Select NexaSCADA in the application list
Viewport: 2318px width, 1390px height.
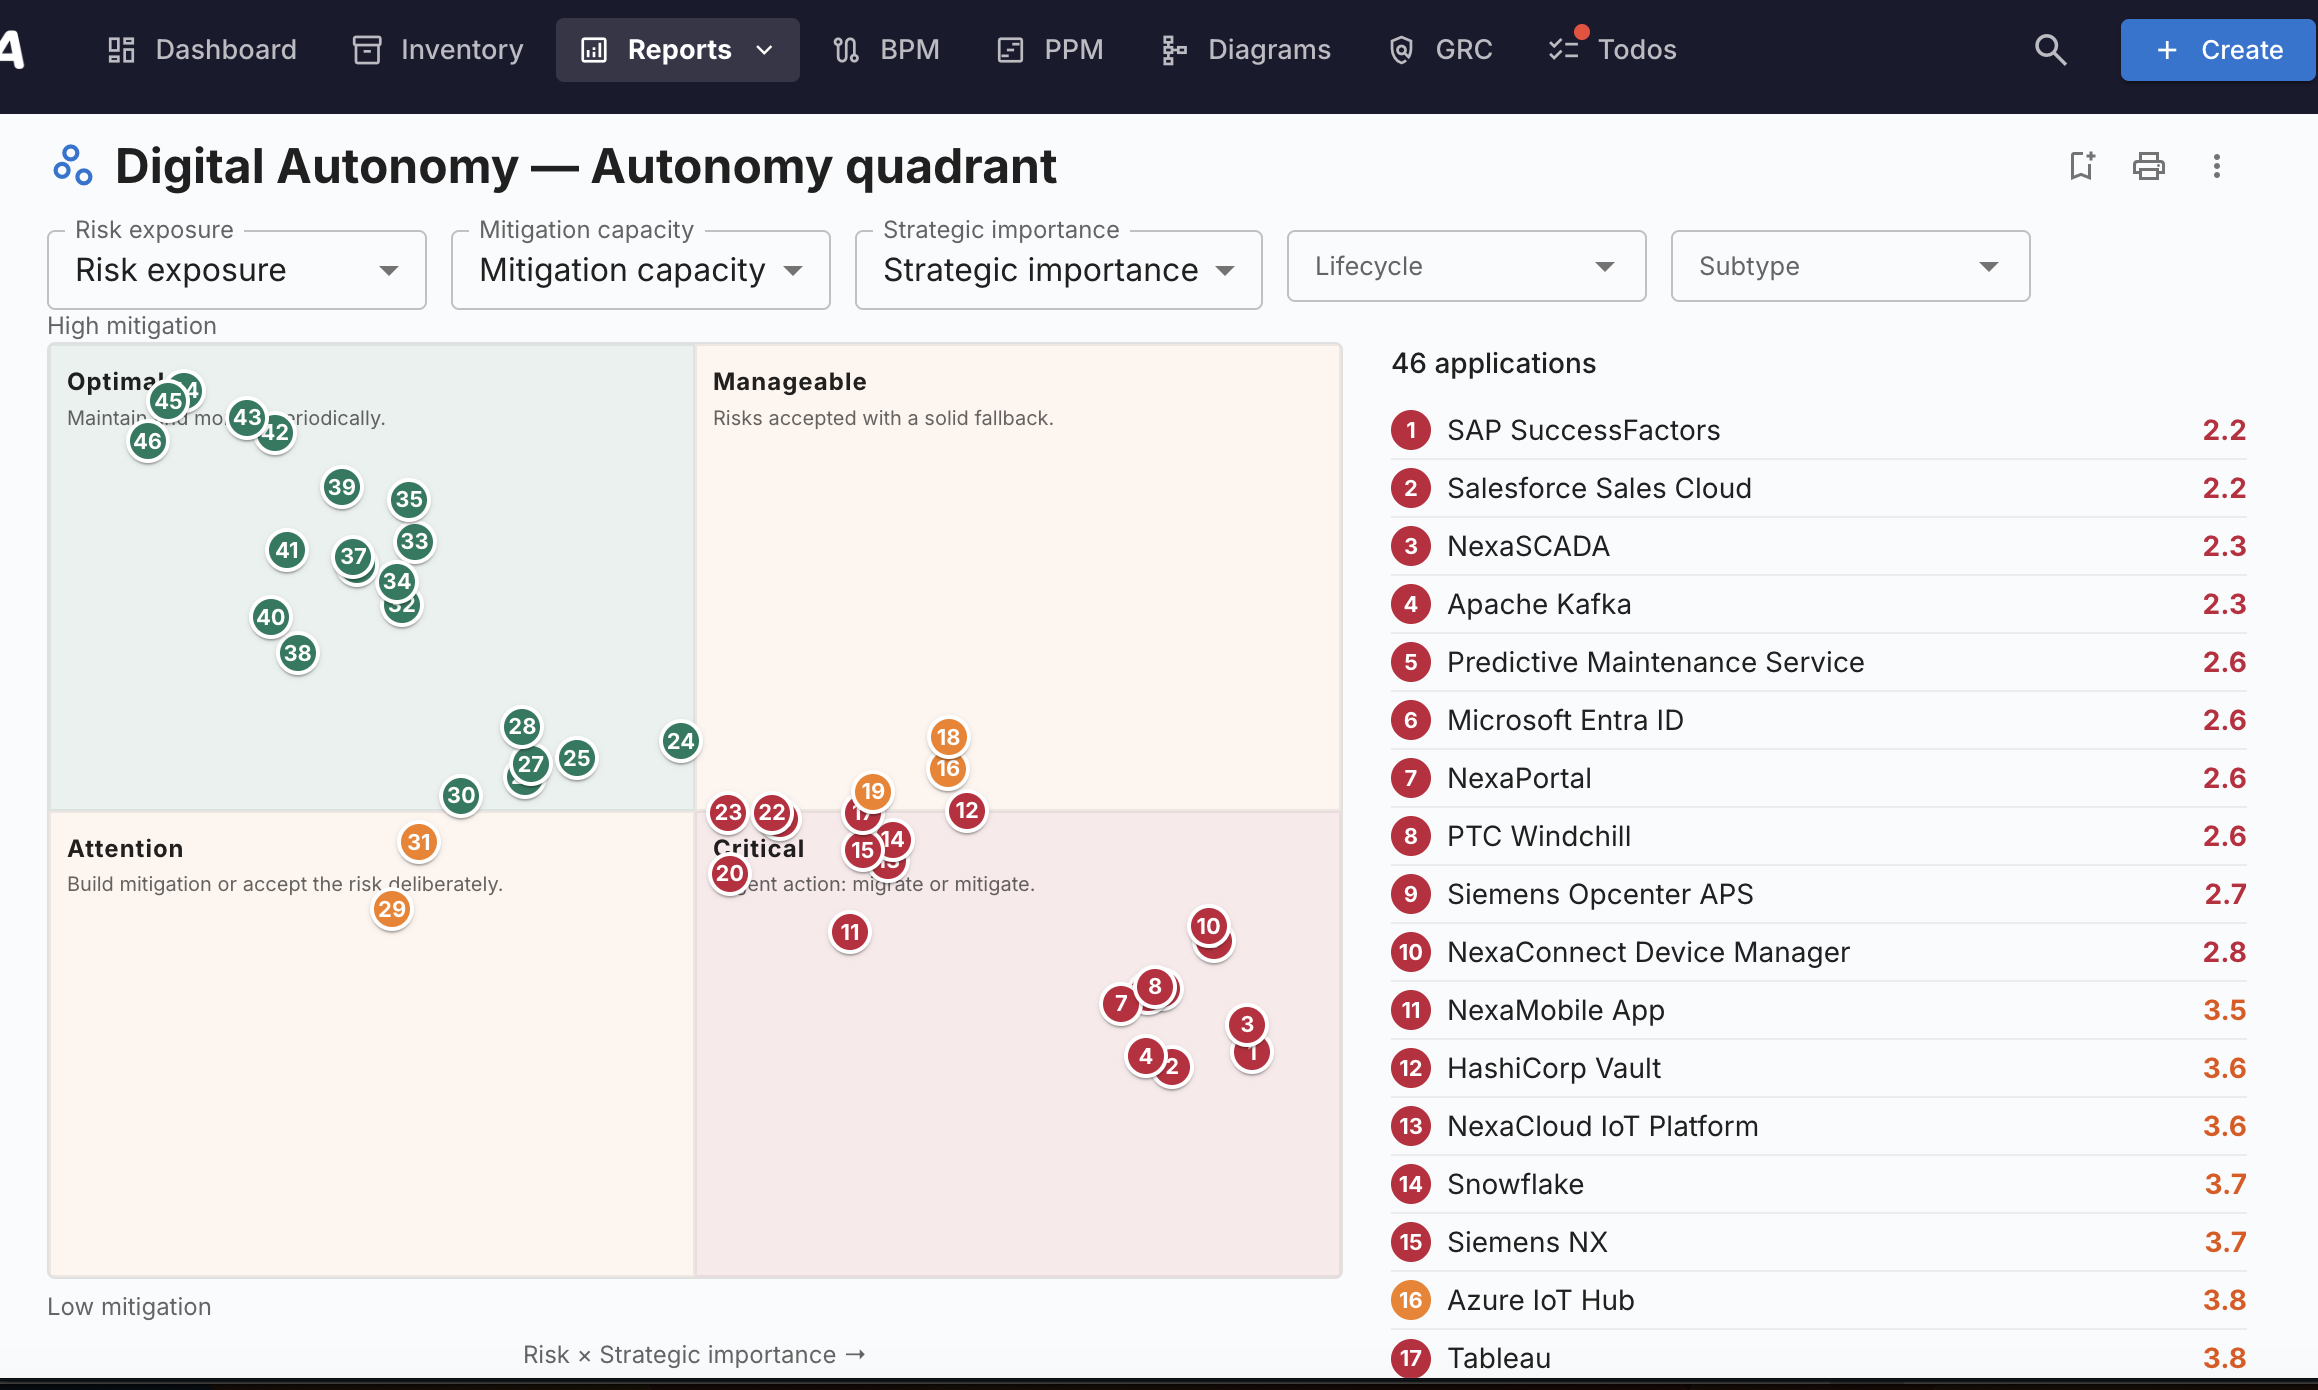(x=1818, y=546)
